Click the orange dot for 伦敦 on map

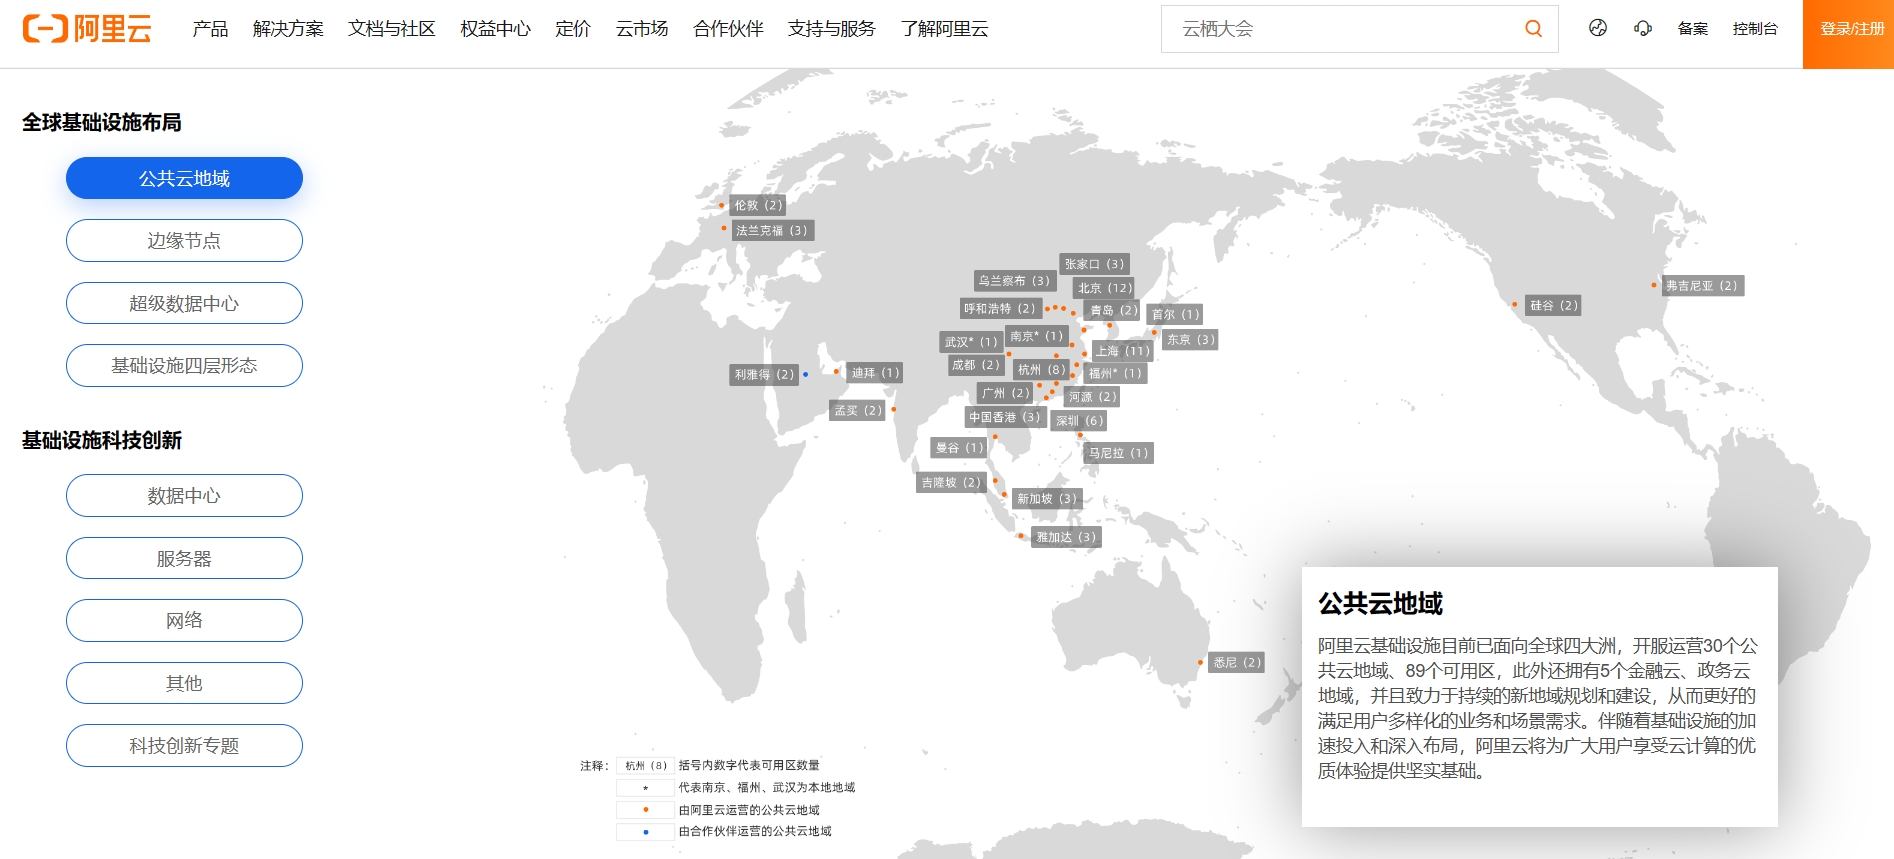721,206
